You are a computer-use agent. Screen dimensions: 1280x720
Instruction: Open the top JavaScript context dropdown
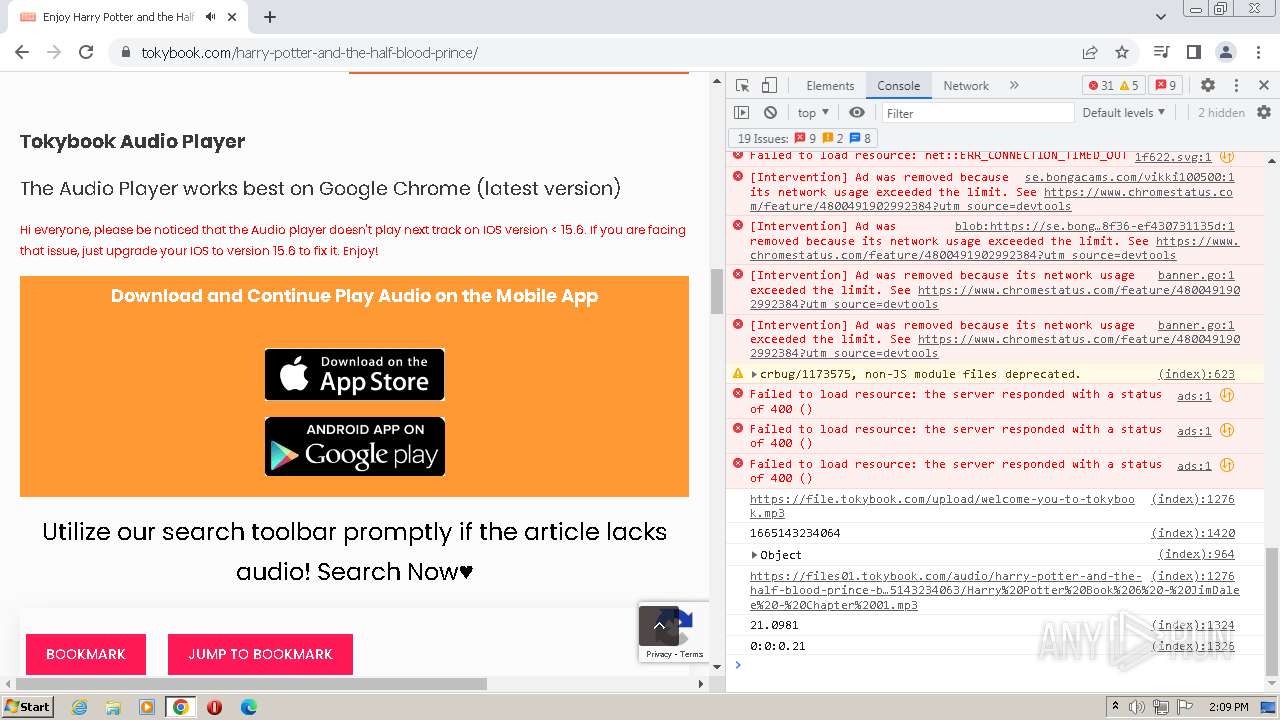[x=813, y=113]
